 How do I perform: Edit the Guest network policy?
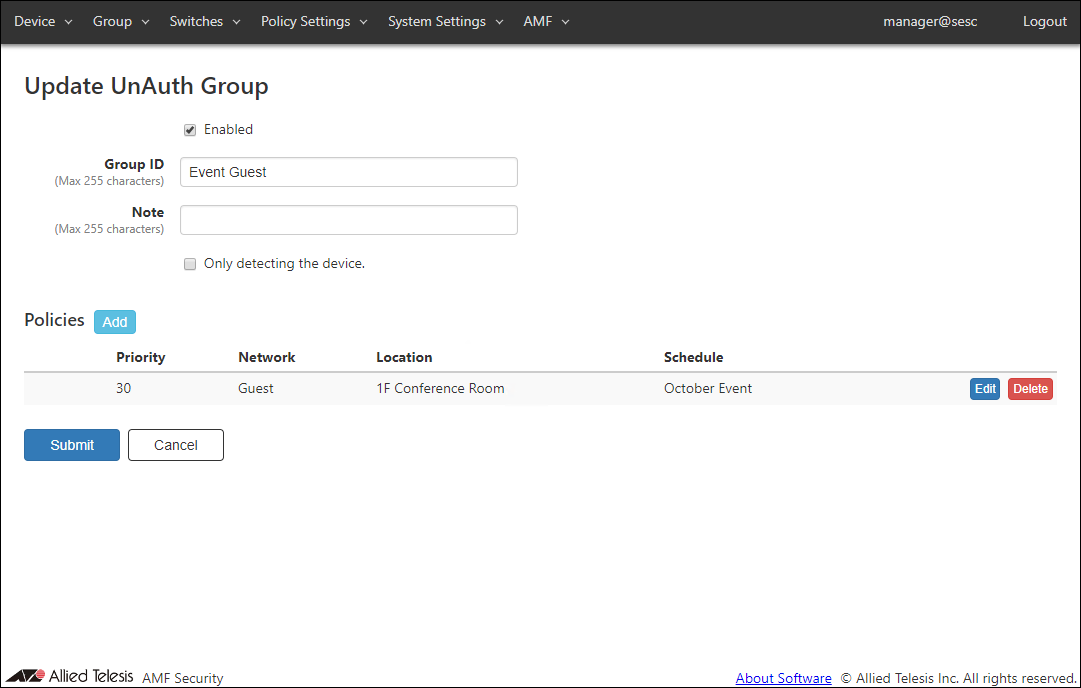(985, 389)
